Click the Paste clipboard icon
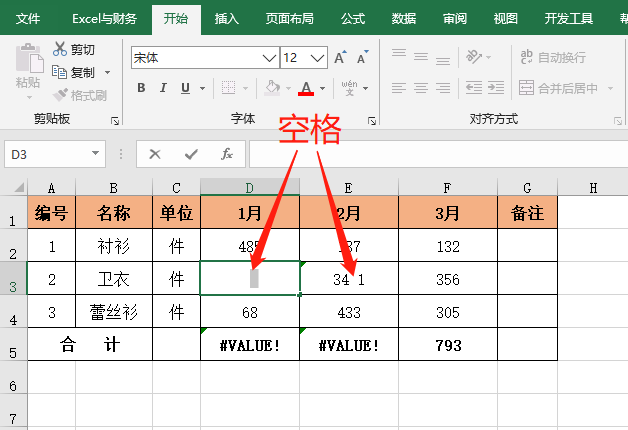Screen dimensions: 628x430 tap(28, 58)
